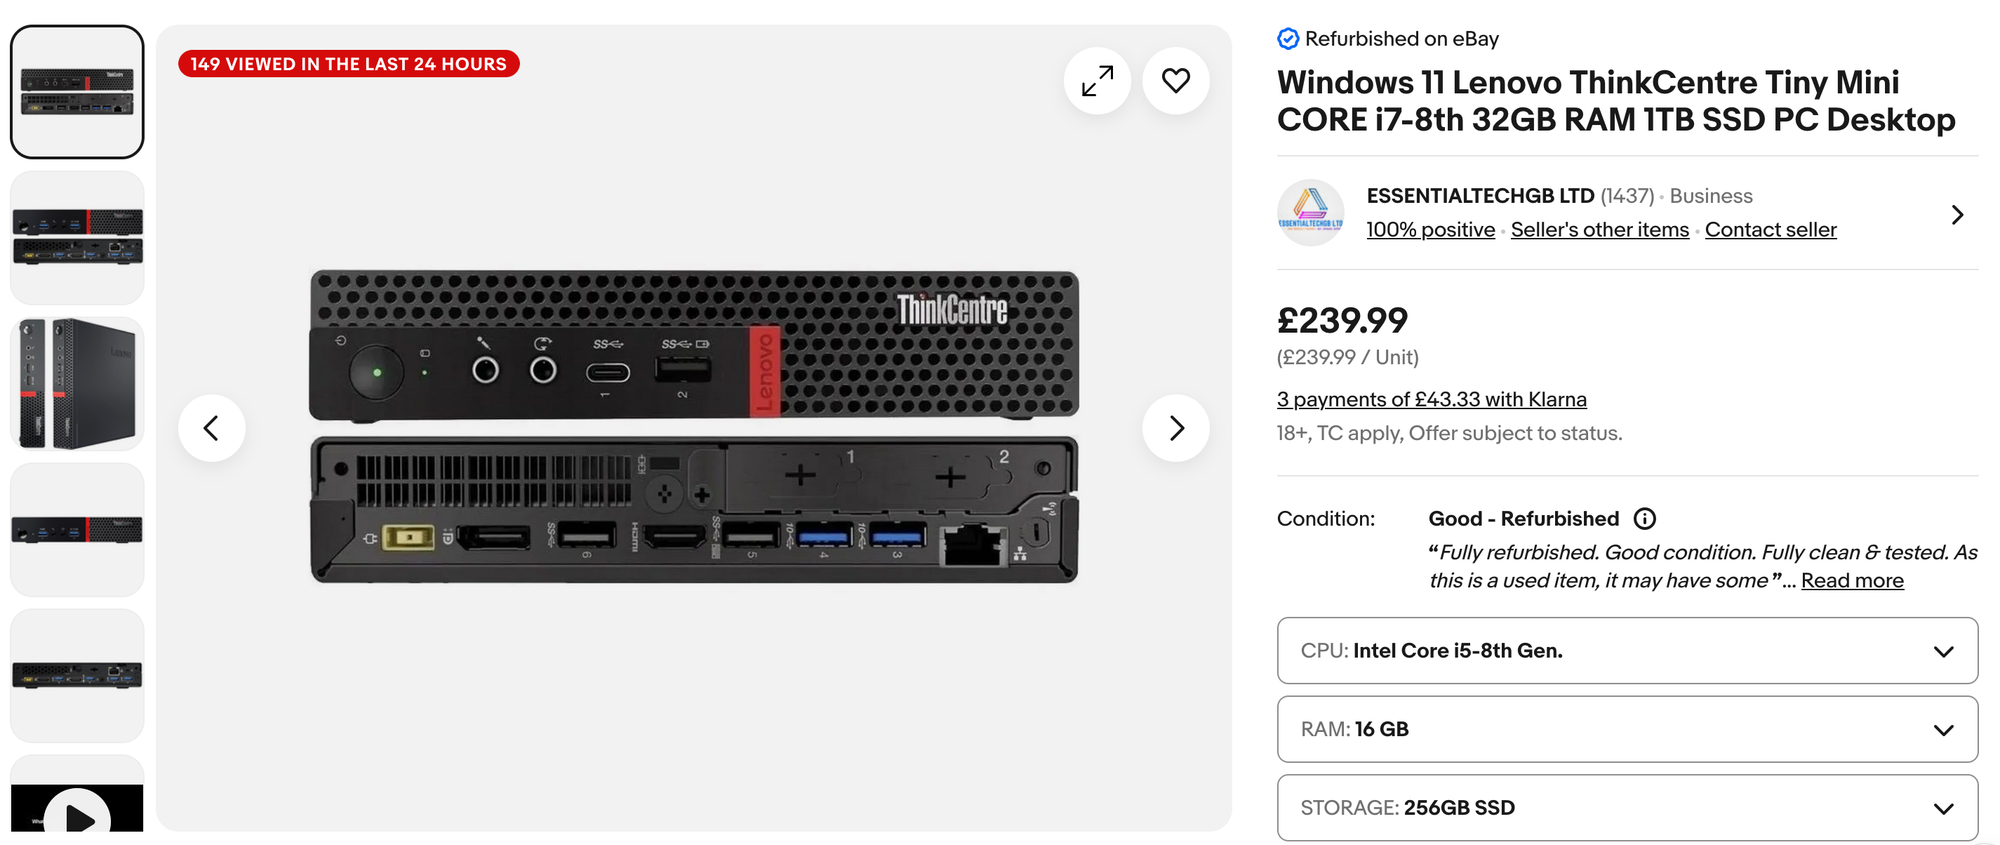This screenshot has width=2000, height=845.
Task: Go to the next product image
Action: point(1176,428)
